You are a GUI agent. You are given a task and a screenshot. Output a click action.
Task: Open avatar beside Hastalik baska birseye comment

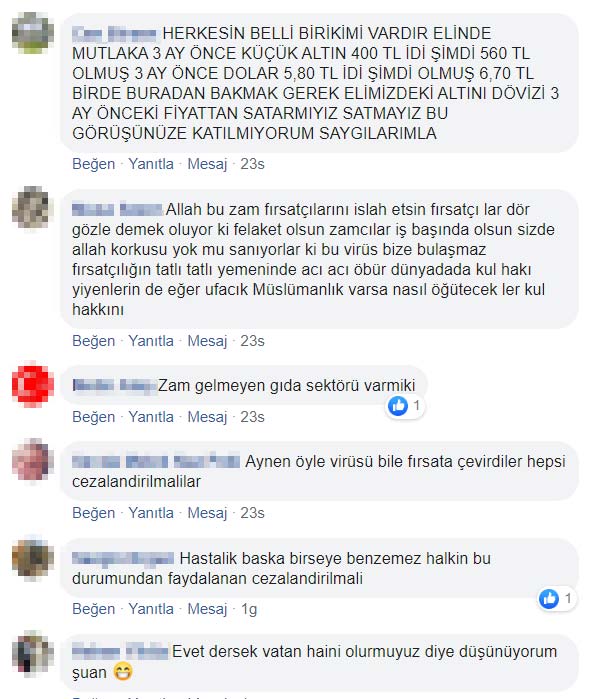(33, 558)
